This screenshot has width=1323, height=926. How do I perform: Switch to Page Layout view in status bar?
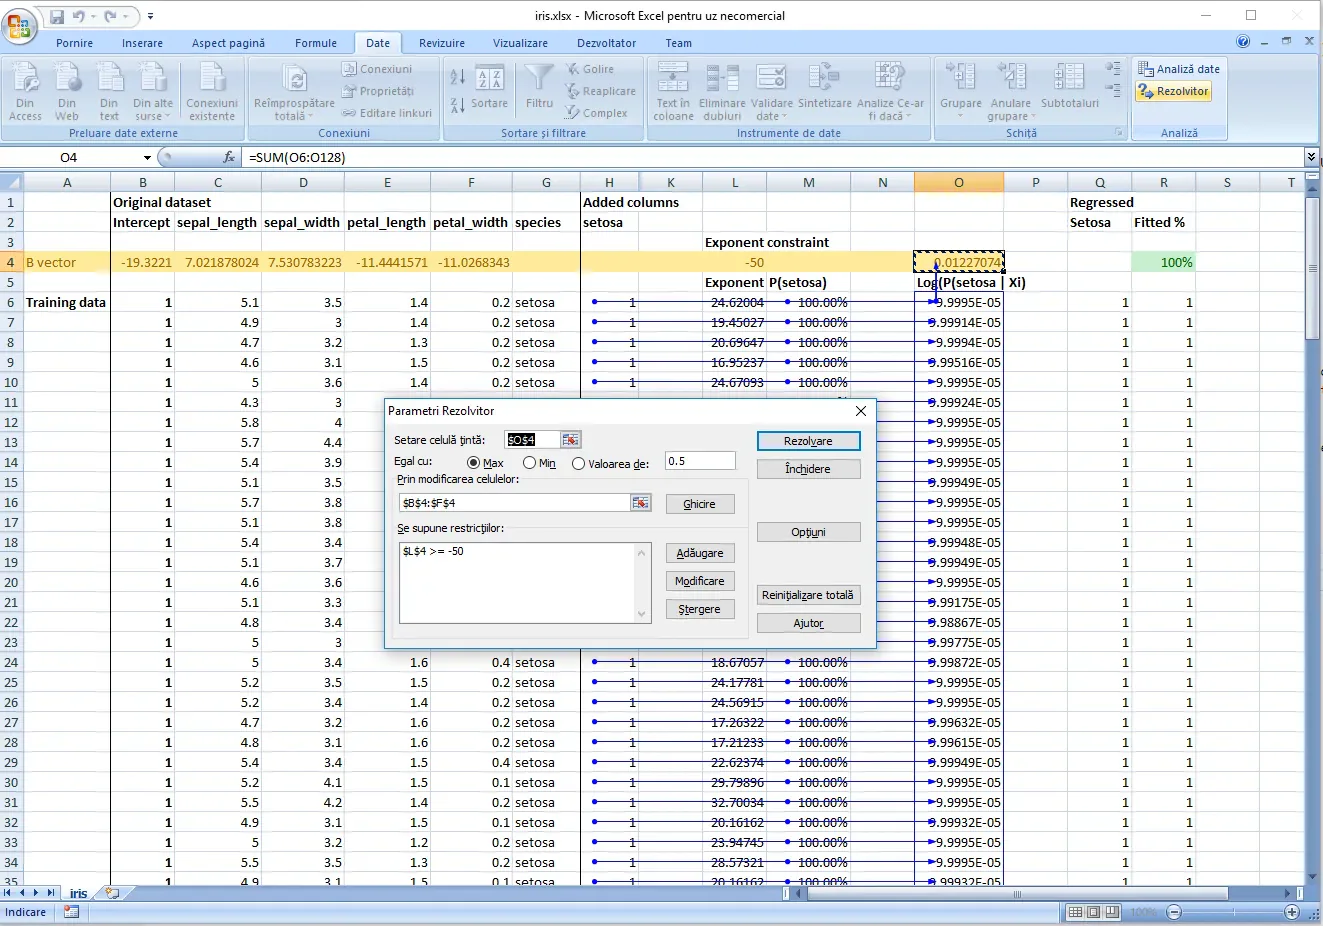tap(1093, 912)
